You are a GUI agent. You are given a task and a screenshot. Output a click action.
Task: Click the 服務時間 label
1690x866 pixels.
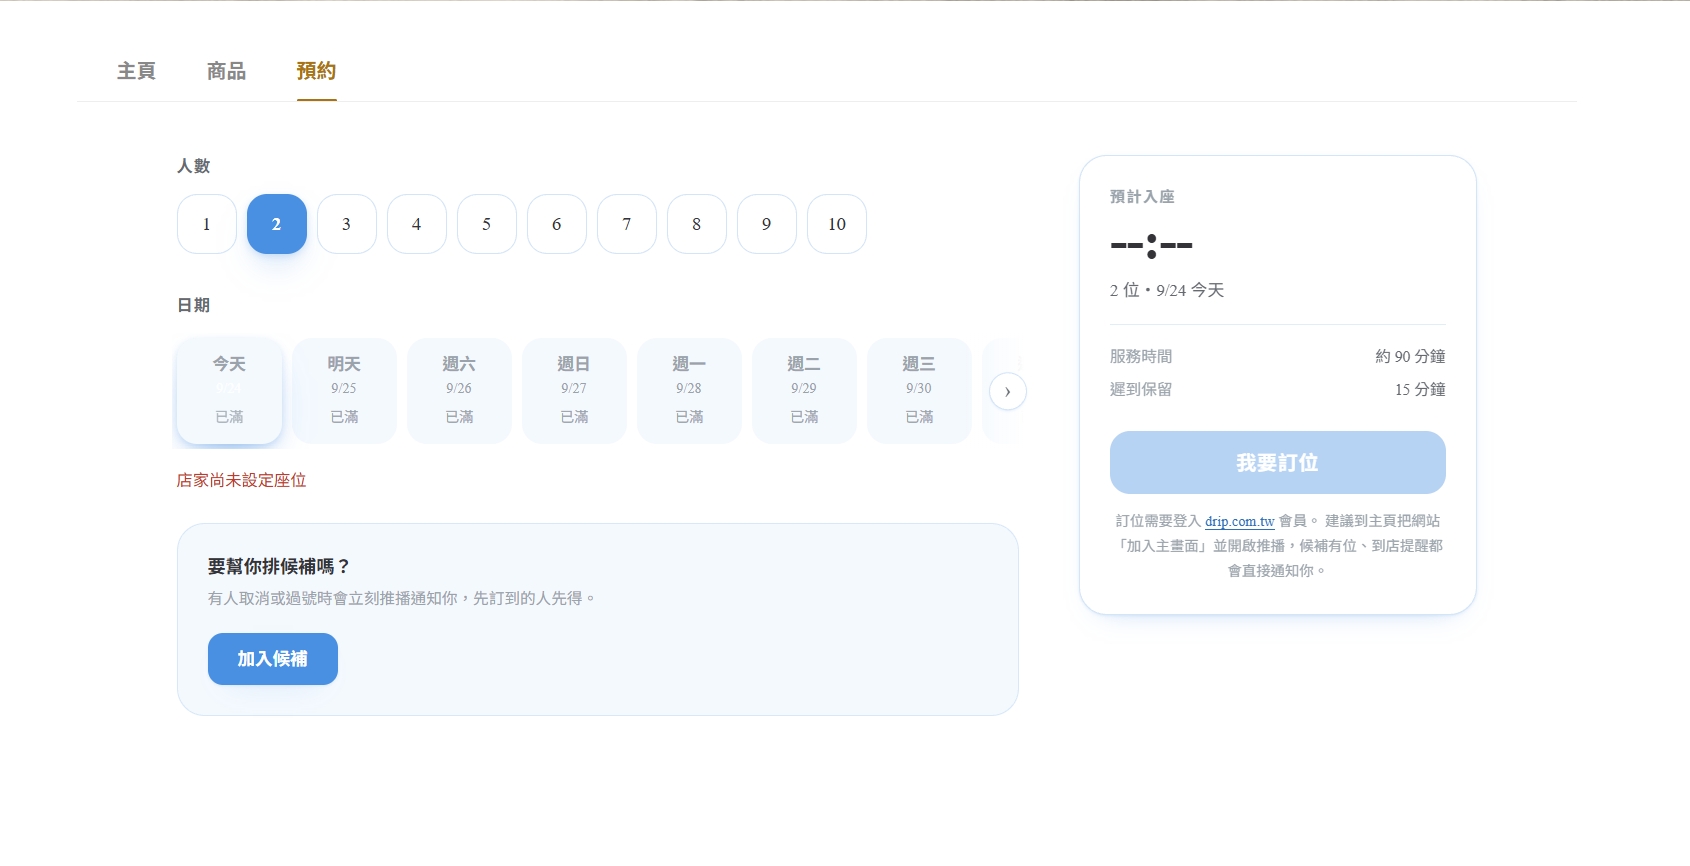click(1141, 356)
